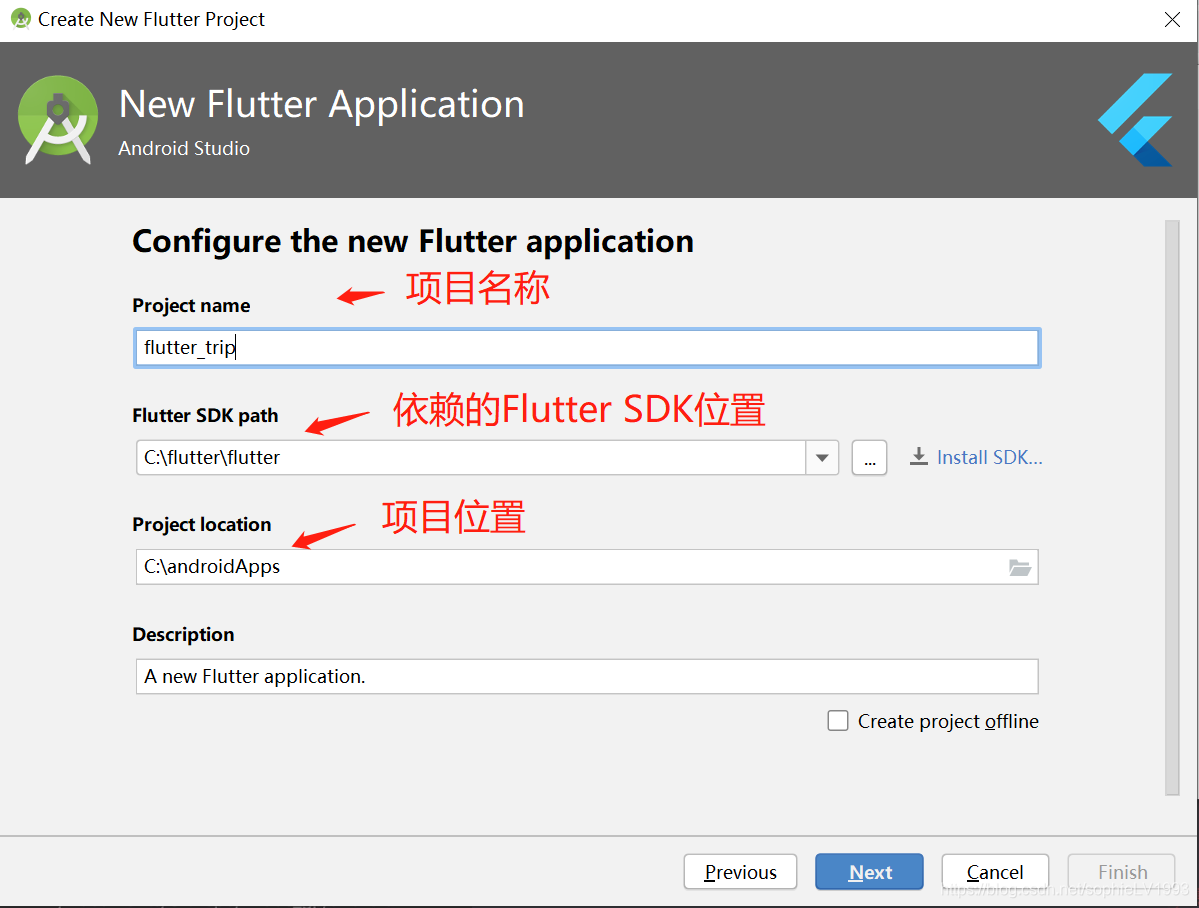1199x908 pixels.
Task: Click the Flutter SDK path text field
Action: 471,457
